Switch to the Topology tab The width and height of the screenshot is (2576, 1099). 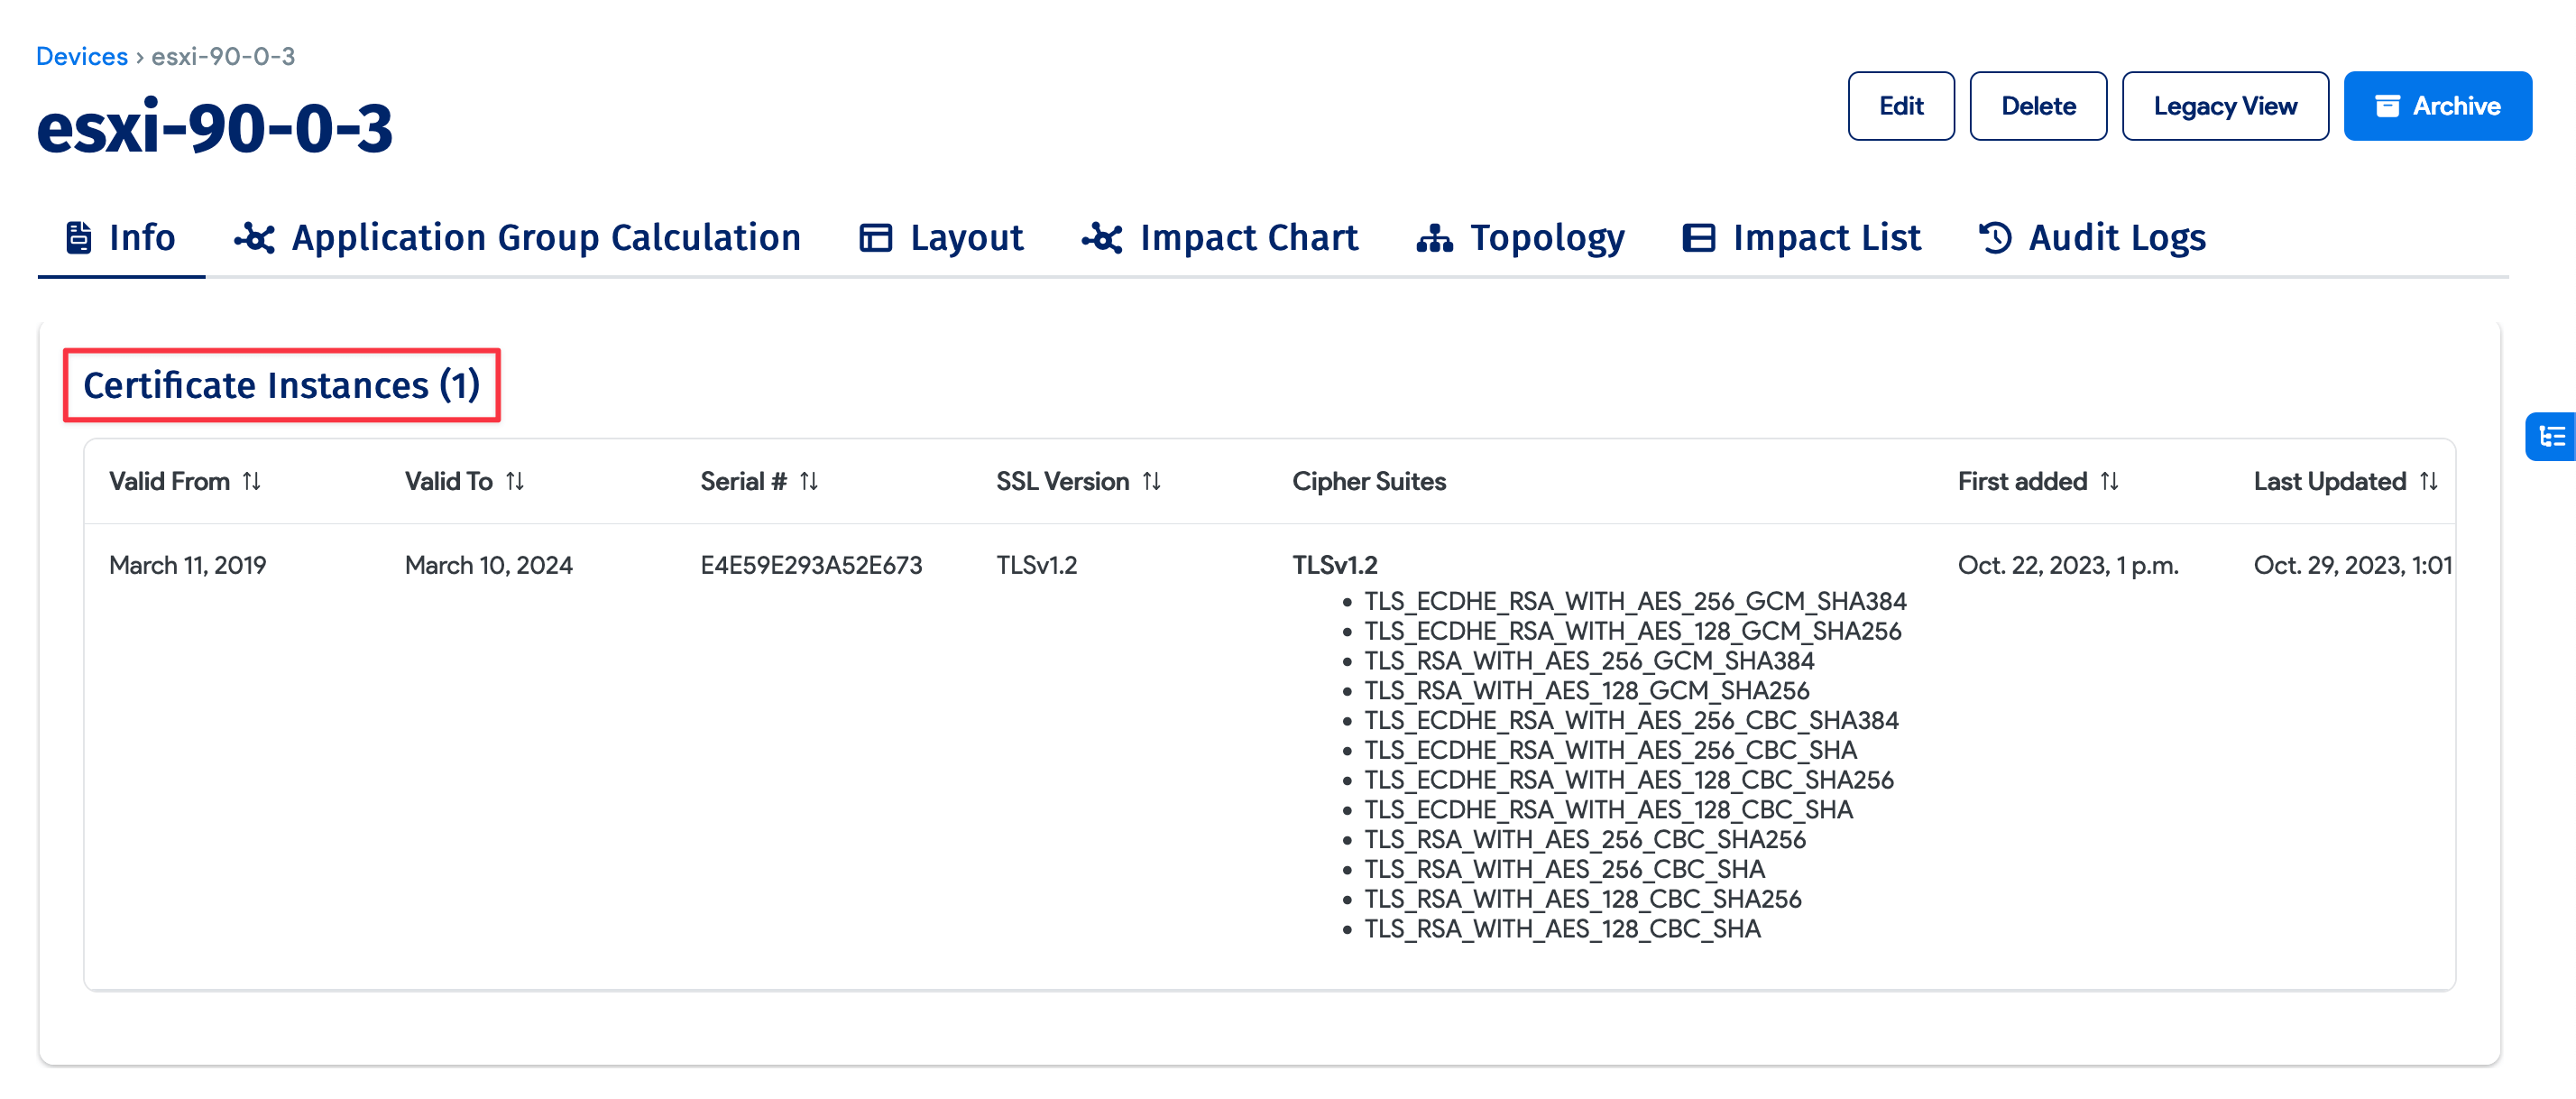tap(1547, 237)
